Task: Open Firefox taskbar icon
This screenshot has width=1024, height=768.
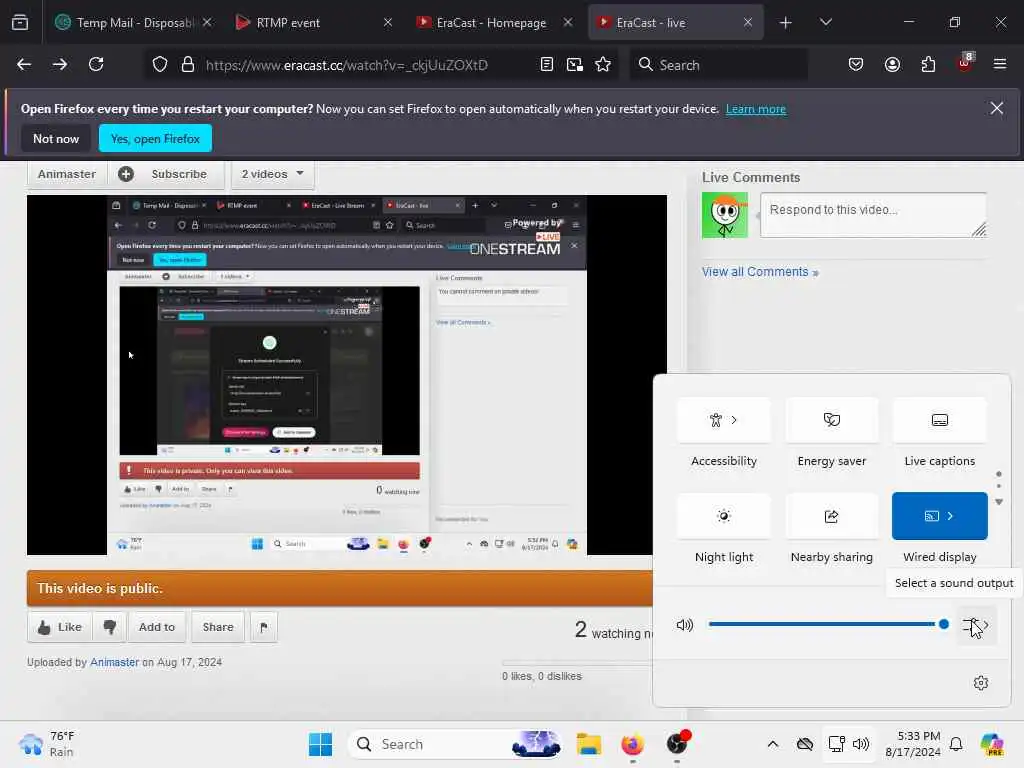Action: pyautogui.click(x=632, y=744)
